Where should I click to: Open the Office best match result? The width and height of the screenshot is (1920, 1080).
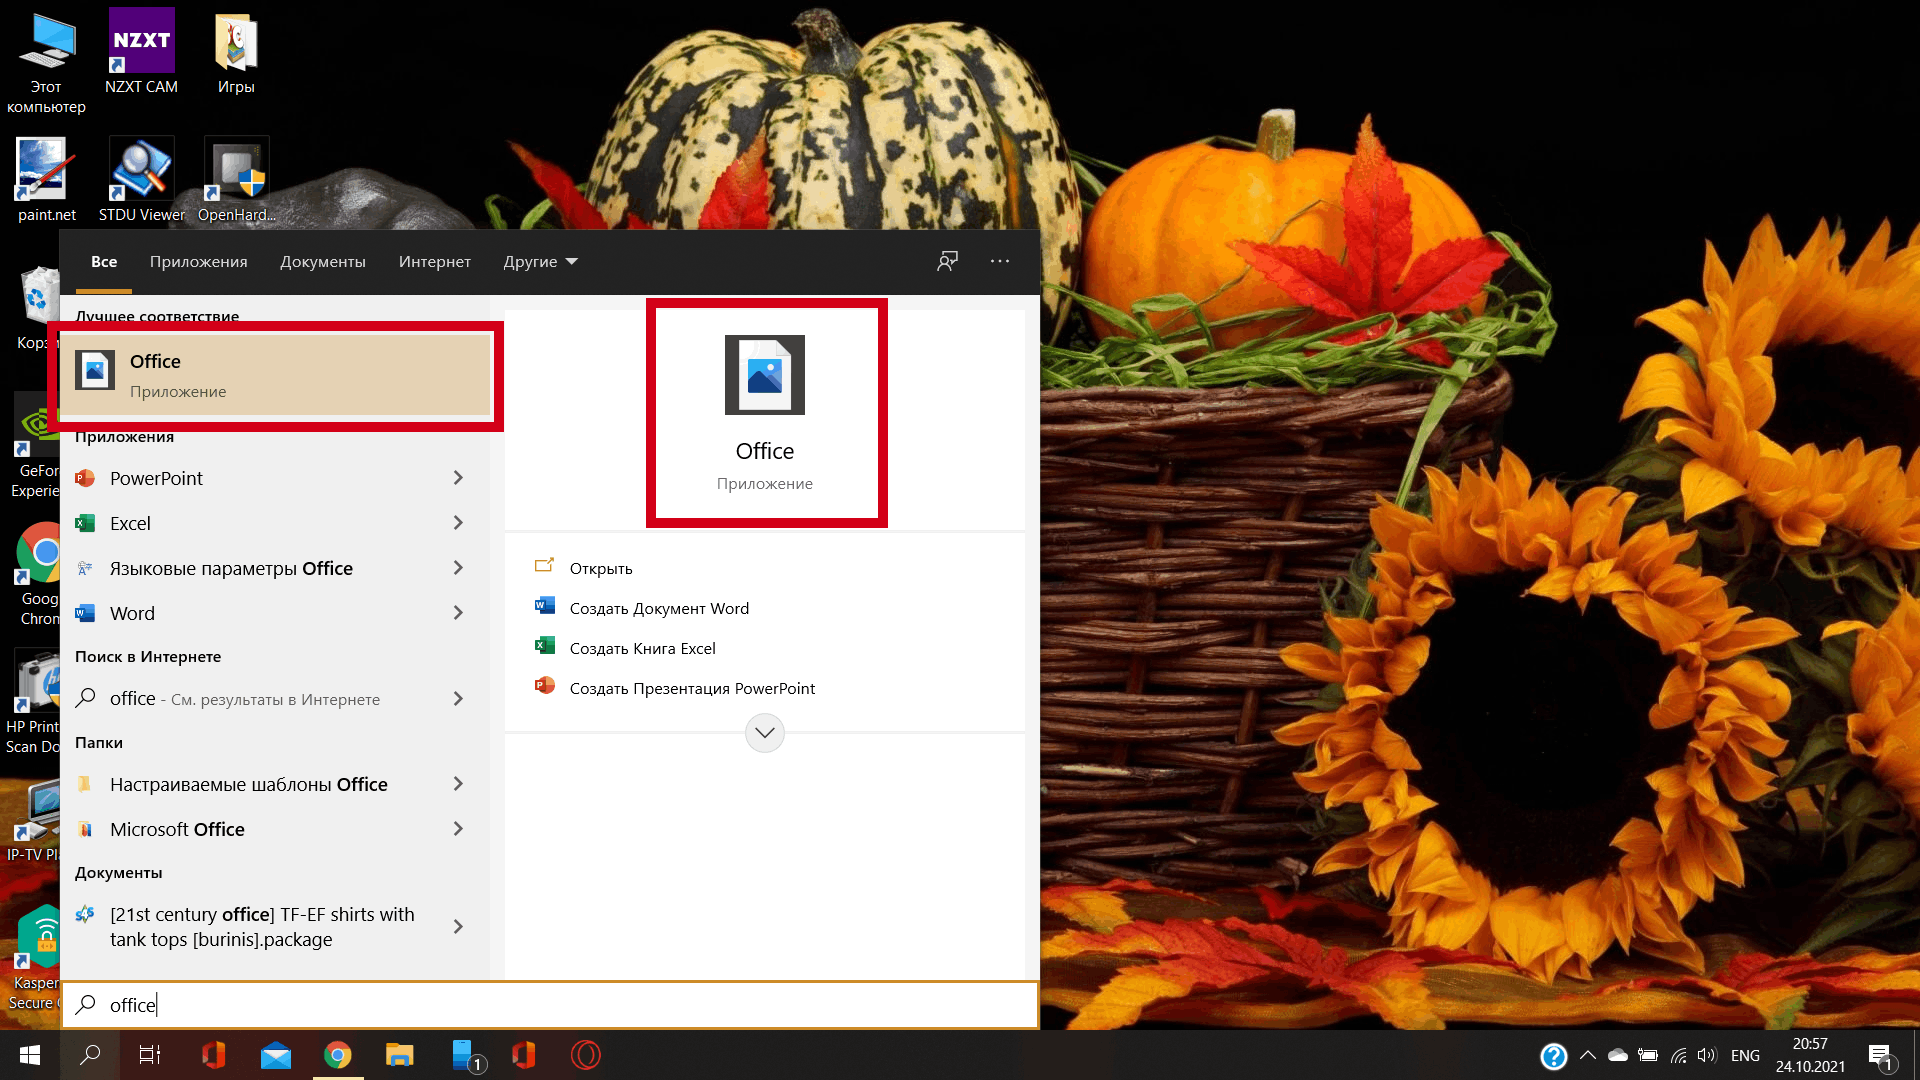point(276,375)
